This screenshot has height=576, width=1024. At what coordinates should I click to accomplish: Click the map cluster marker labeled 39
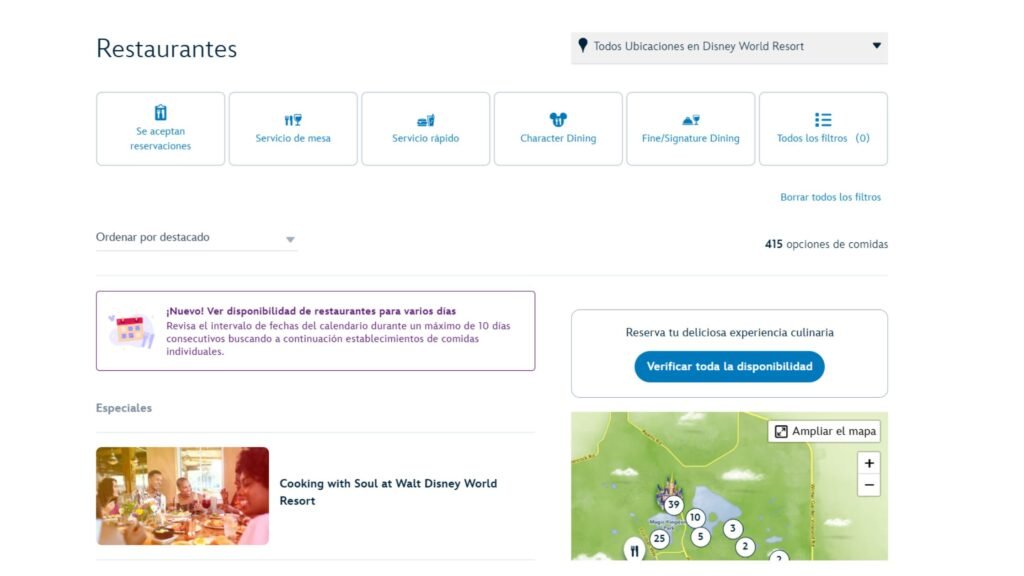point(674,505)
